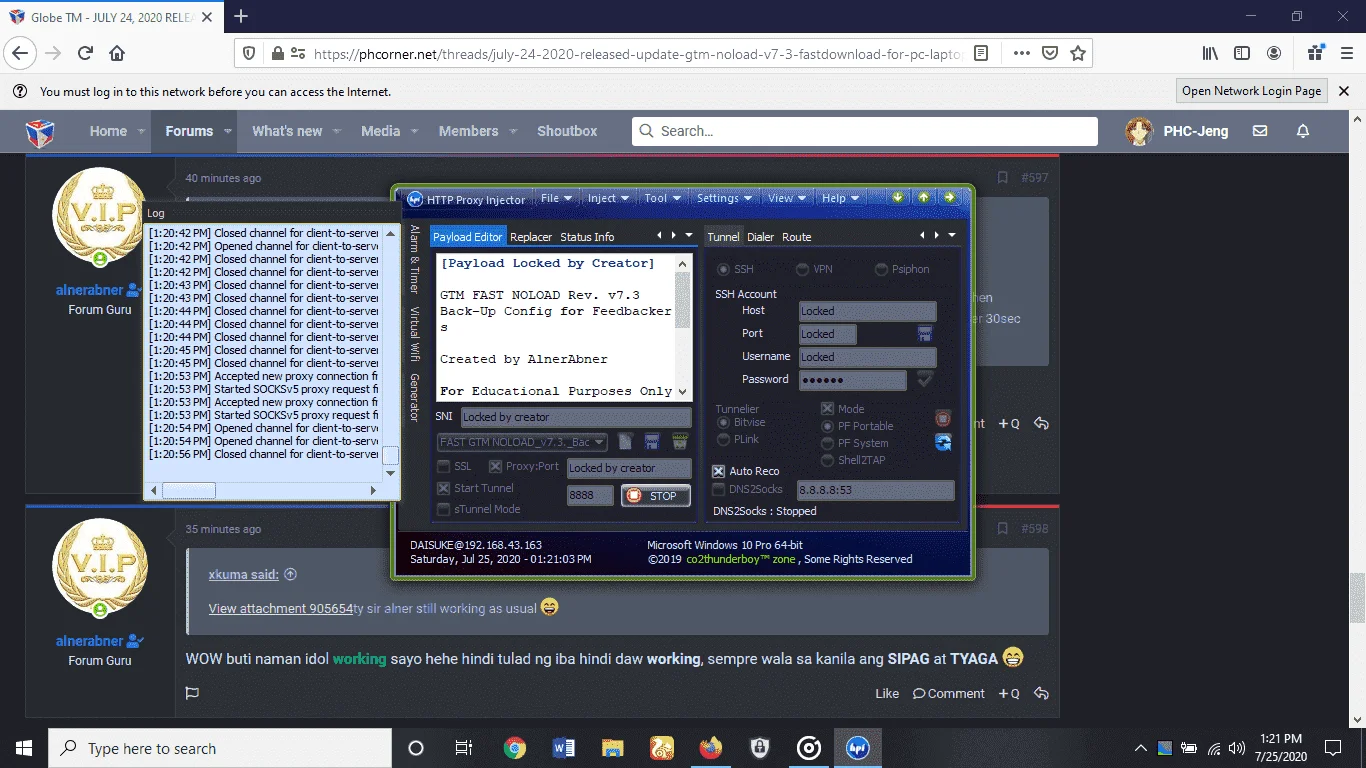Click the payload editor vertical scrollbar thumb

point(683,300)
